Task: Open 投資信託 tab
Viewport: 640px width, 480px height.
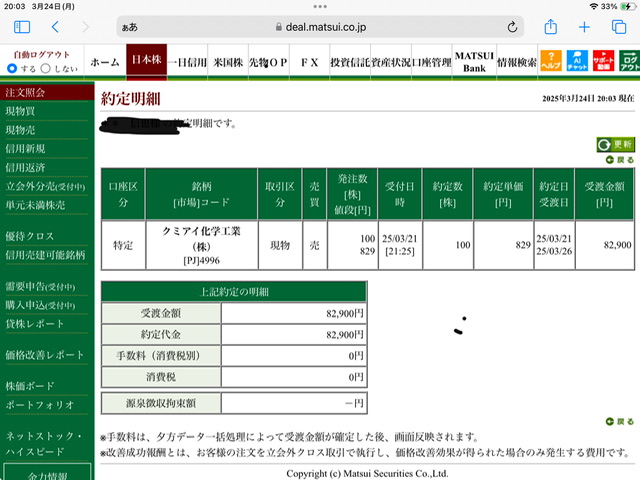Action: pyautogui.click(x=350, y=62)
